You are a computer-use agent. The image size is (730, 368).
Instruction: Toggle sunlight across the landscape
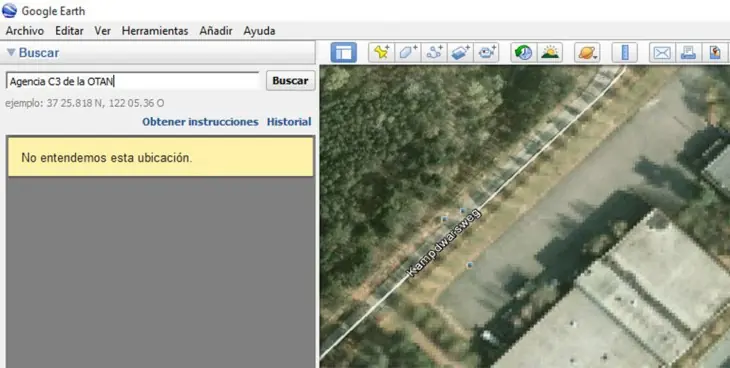click(550, 53)
